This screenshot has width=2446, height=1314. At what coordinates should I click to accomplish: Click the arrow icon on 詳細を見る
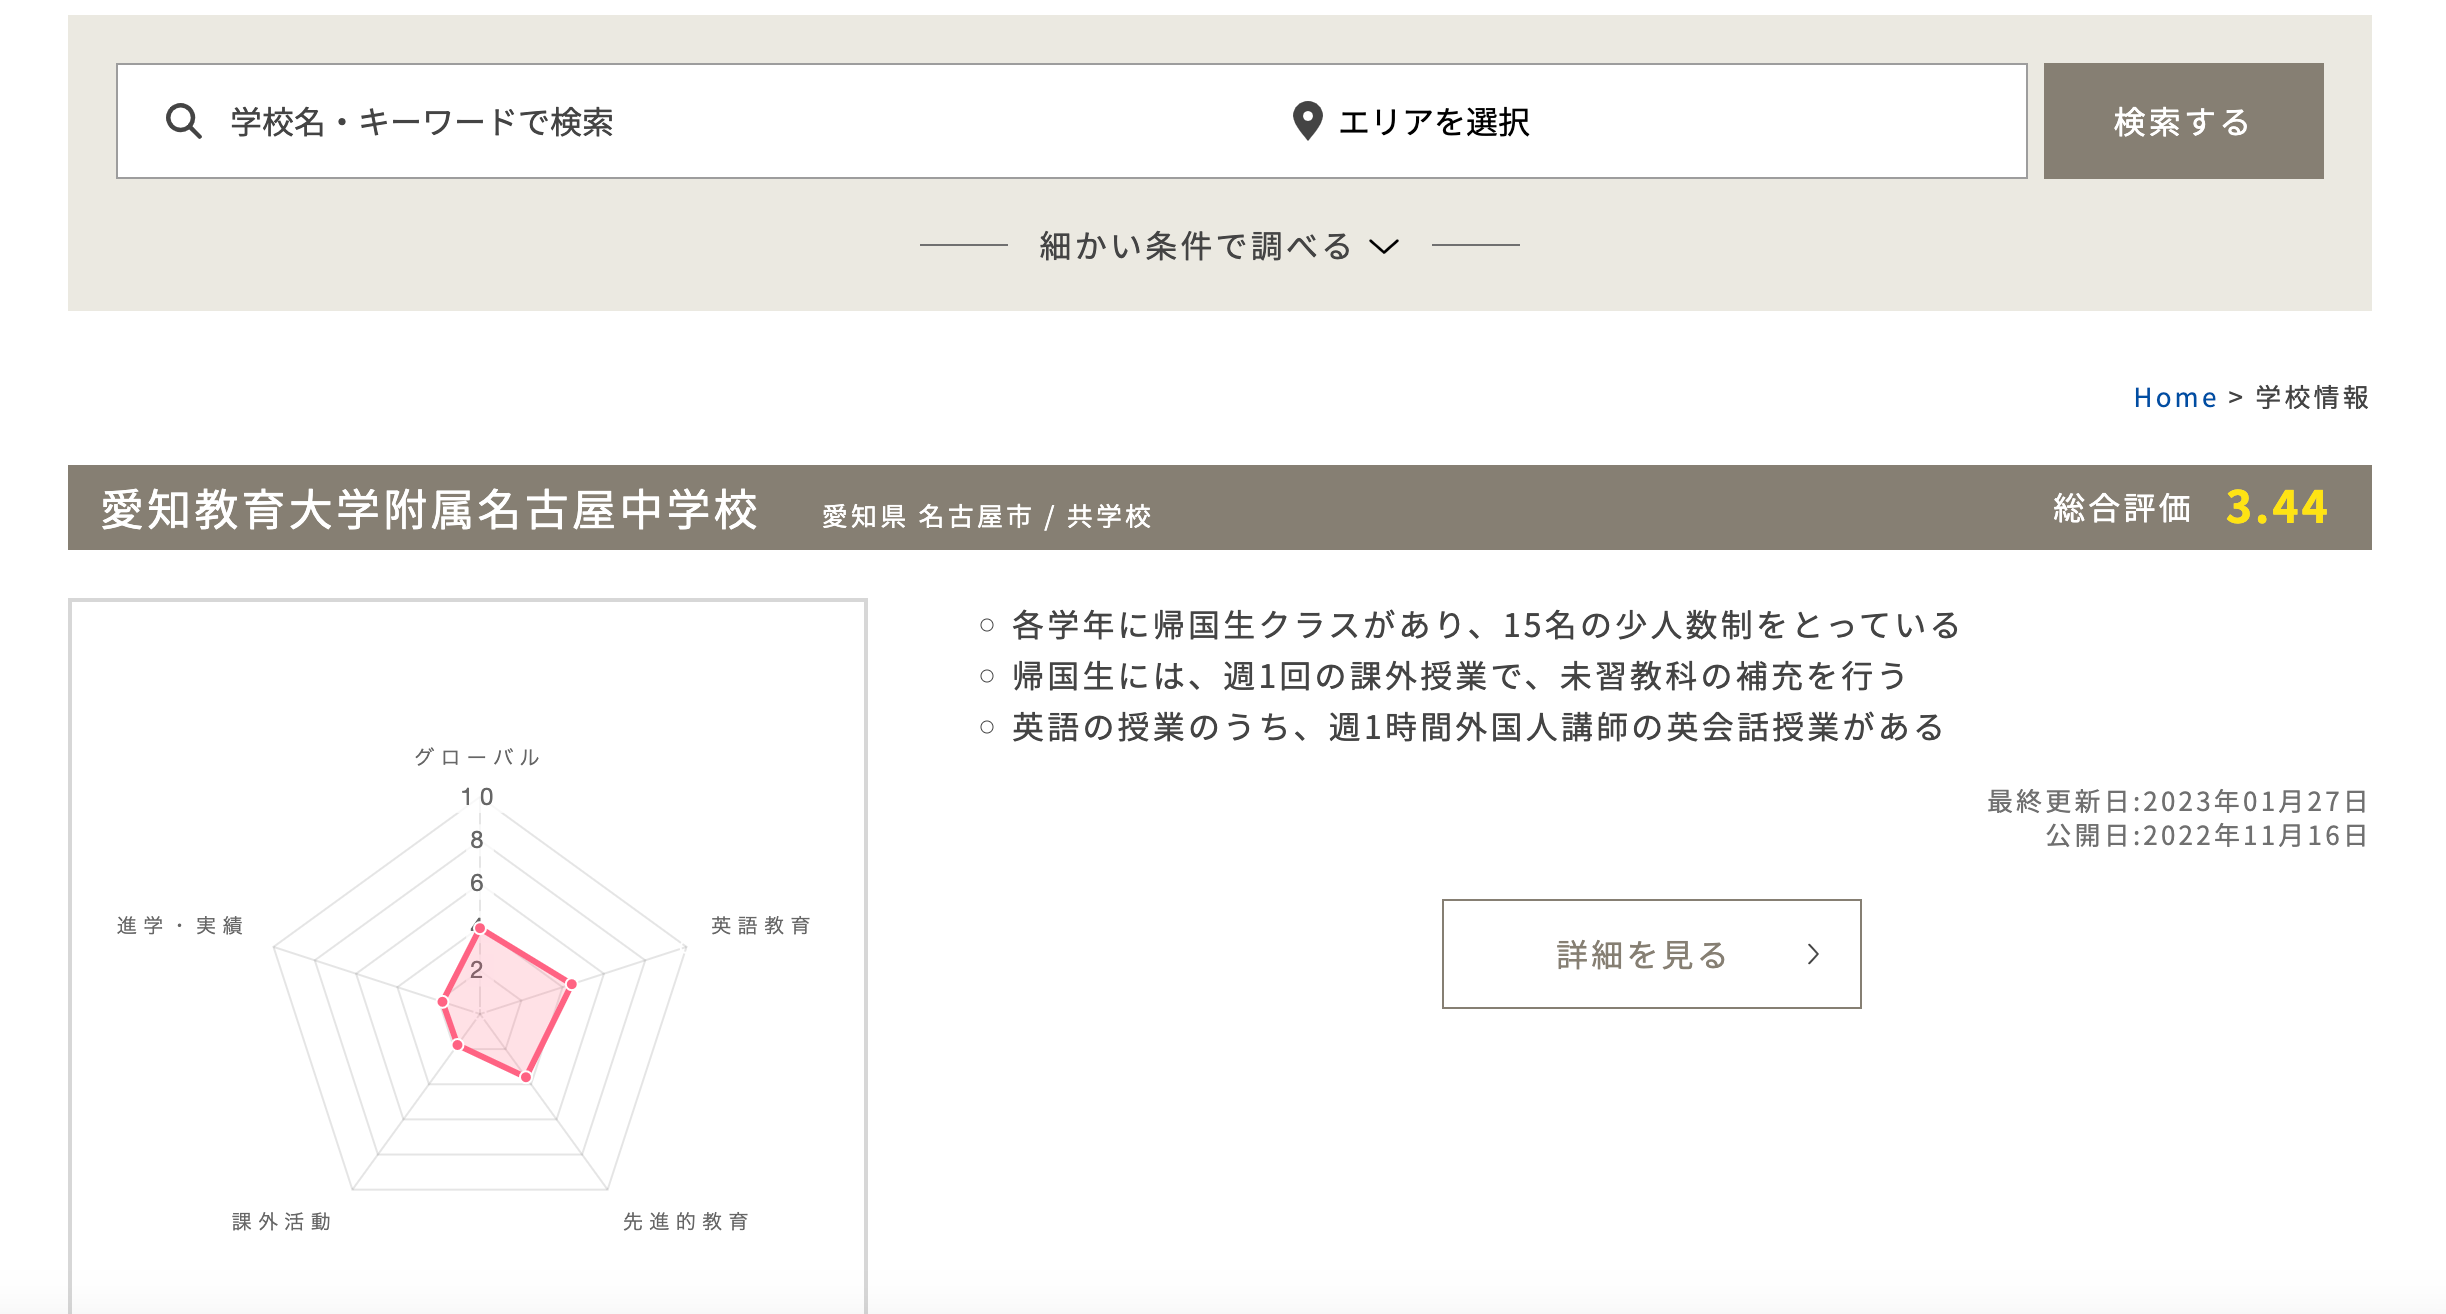[1813, 955]
